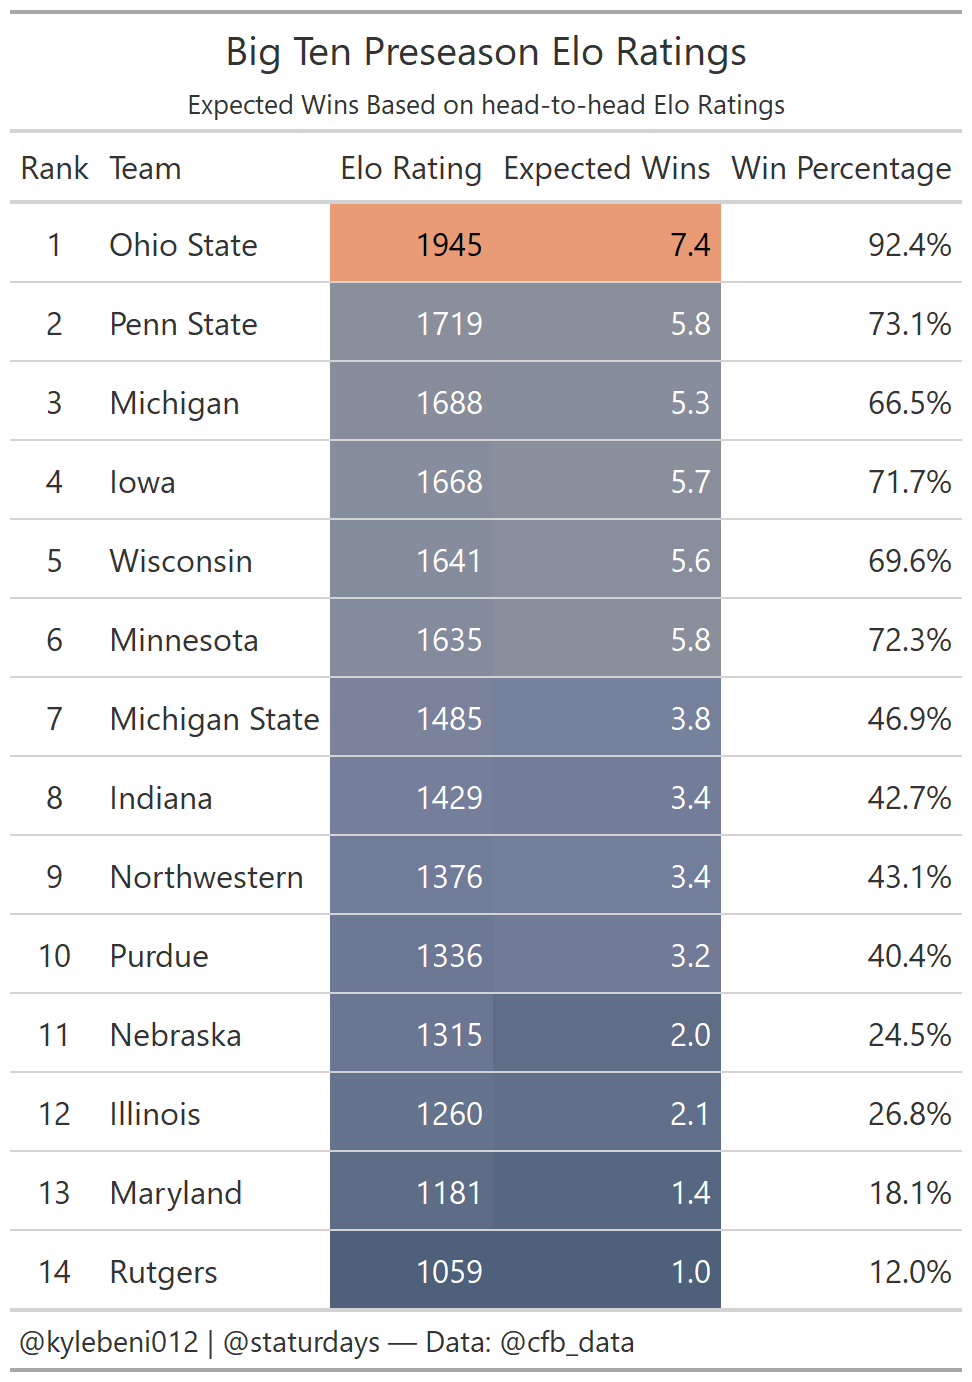Click Ohio State's orange Elo rating cell
This screenshot has height=1382, width=972.
click(449, 245)
